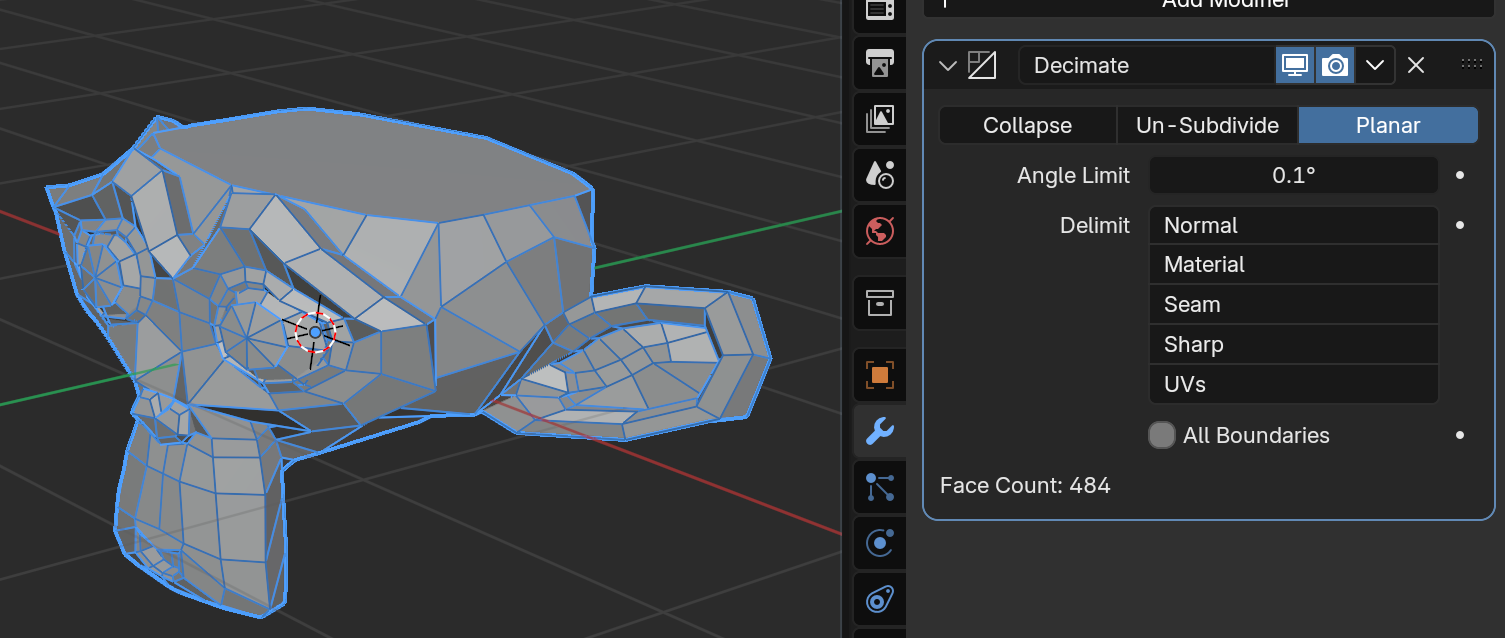
Task: Select the Modifiers tab (wrench icon)
Action: [x=879, y=431]
